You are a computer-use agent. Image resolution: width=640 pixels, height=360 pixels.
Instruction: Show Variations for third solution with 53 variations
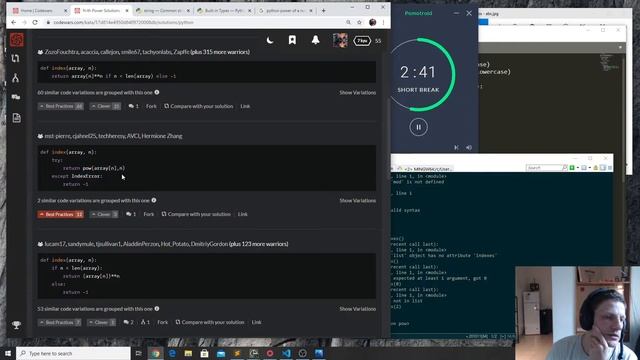358,309
